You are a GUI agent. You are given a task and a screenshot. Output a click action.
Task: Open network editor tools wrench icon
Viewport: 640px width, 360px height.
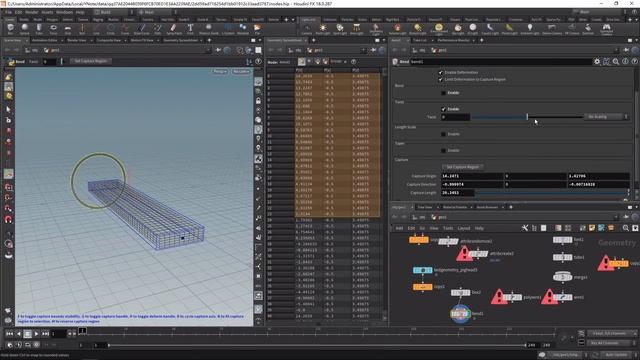pos(524,228)
